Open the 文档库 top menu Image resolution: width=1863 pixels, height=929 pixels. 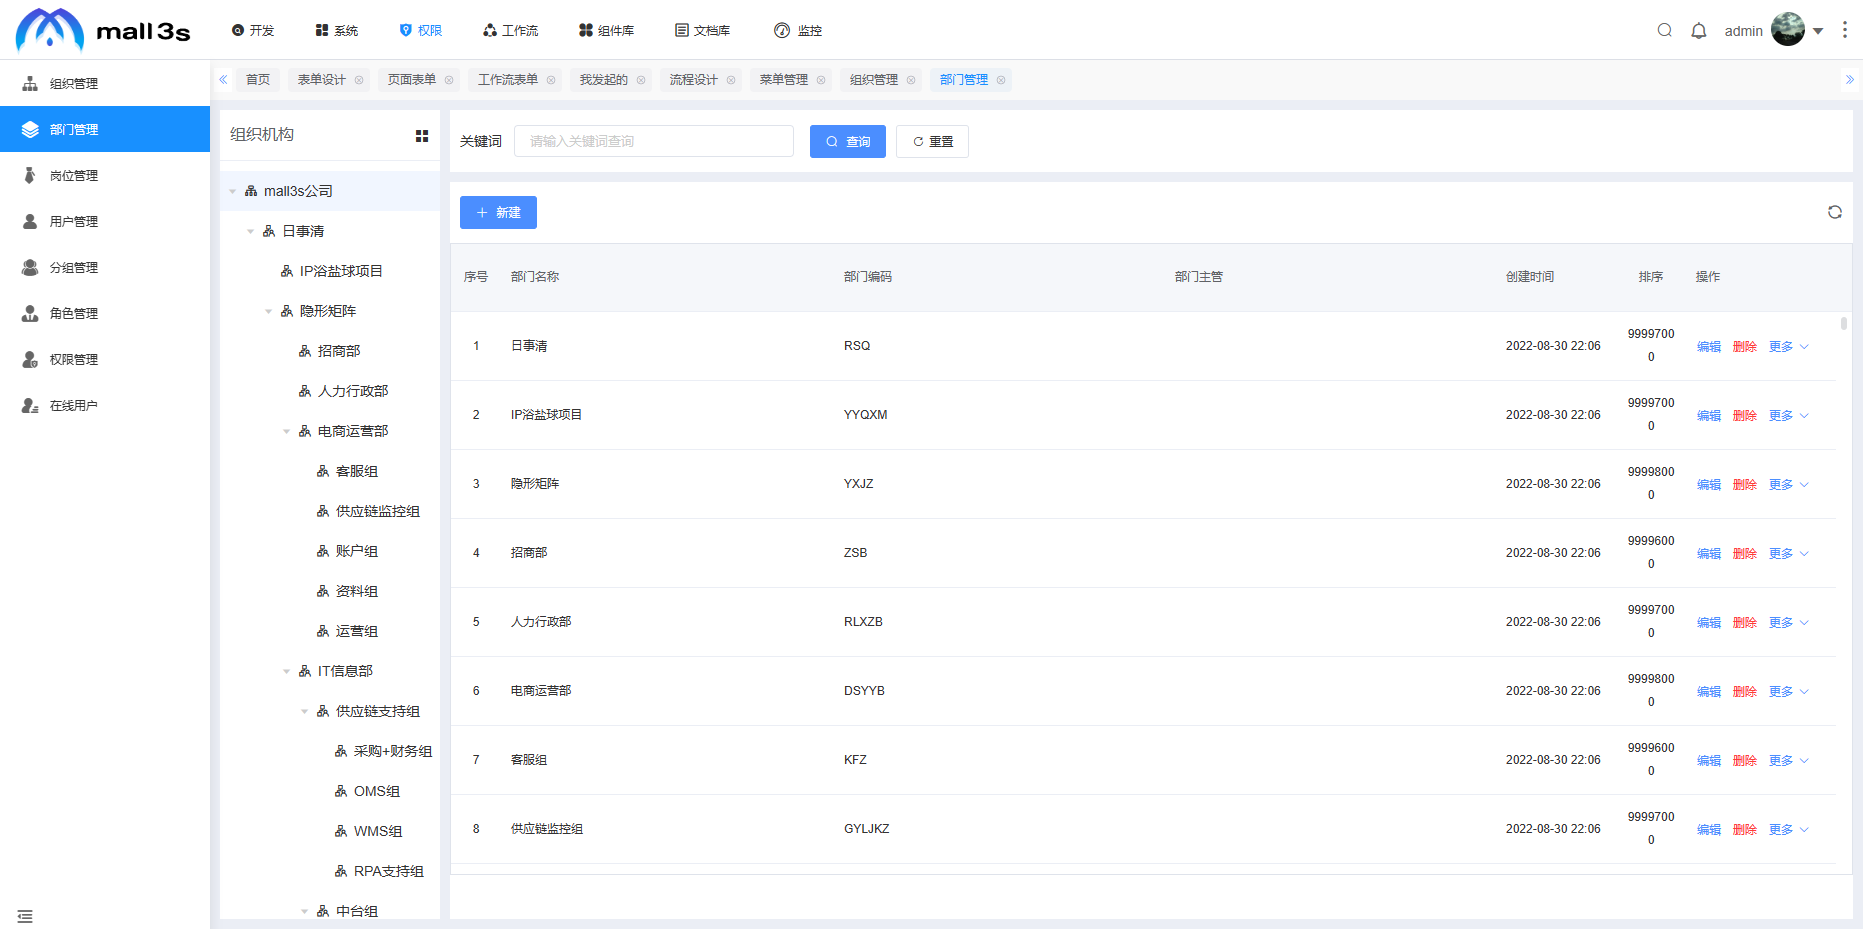(702, 31)
